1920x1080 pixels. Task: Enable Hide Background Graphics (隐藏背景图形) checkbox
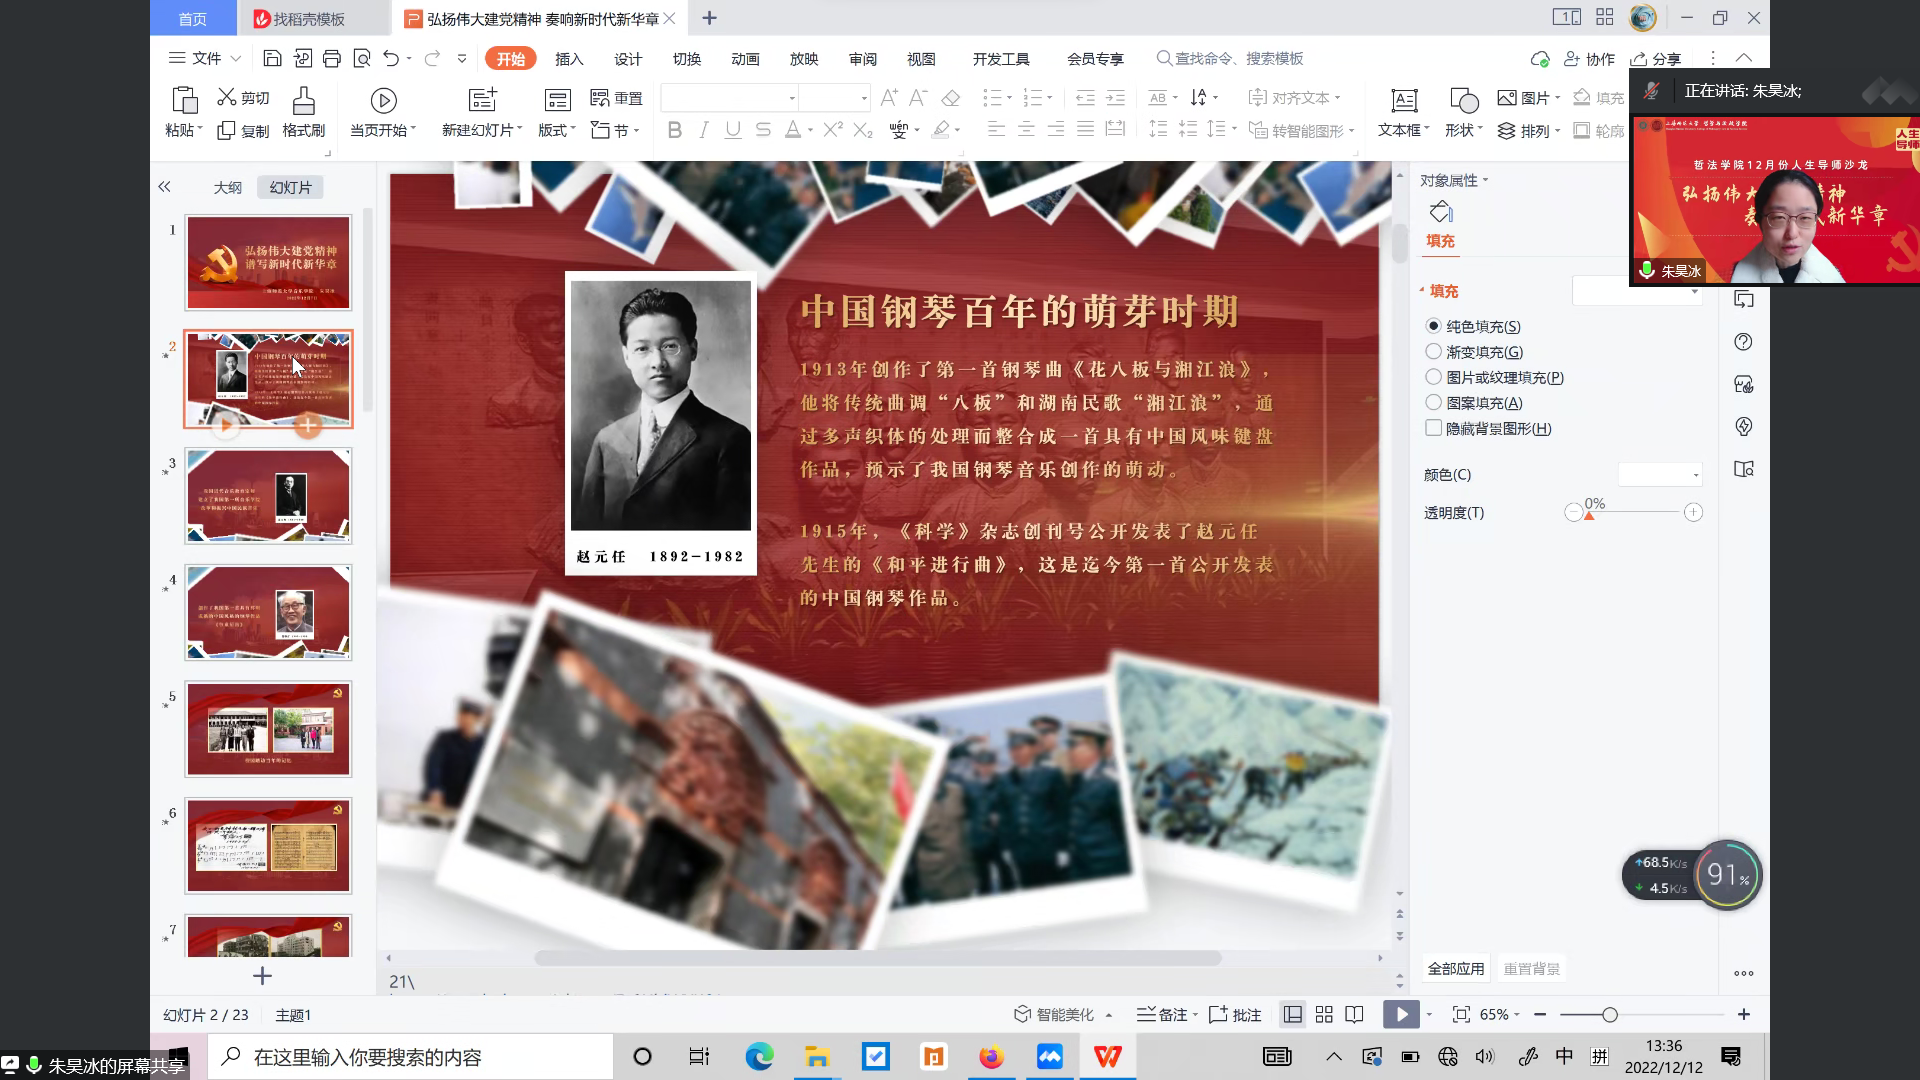(1433, 428)
